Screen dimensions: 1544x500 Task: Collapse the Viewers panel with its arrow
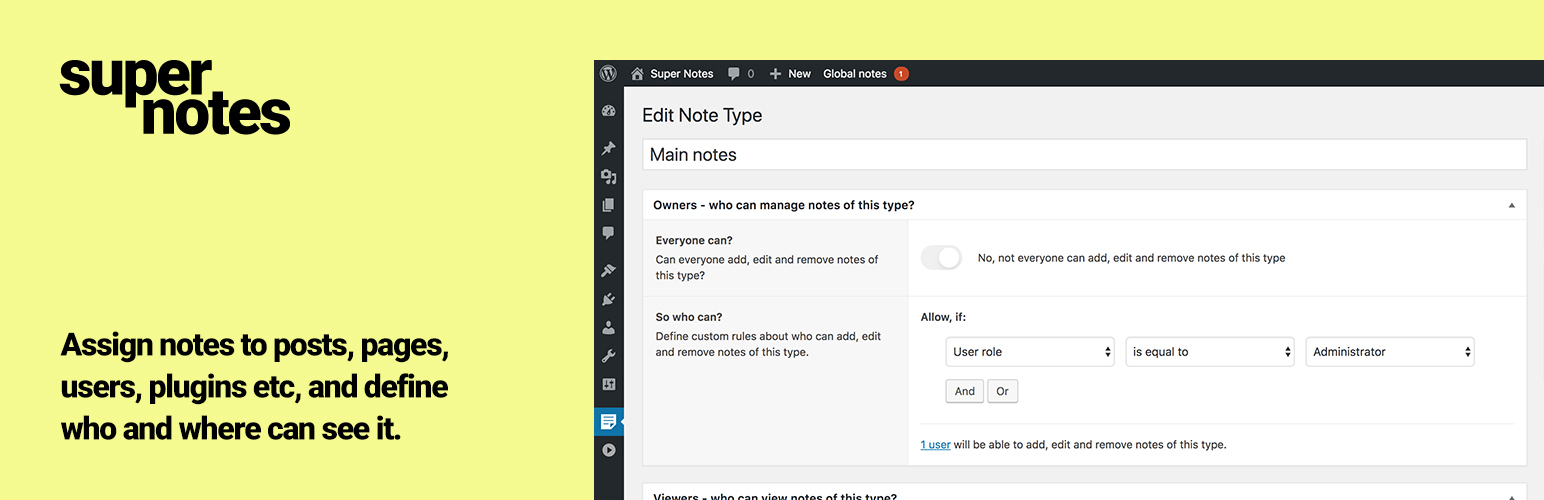tap(1511, 496)
